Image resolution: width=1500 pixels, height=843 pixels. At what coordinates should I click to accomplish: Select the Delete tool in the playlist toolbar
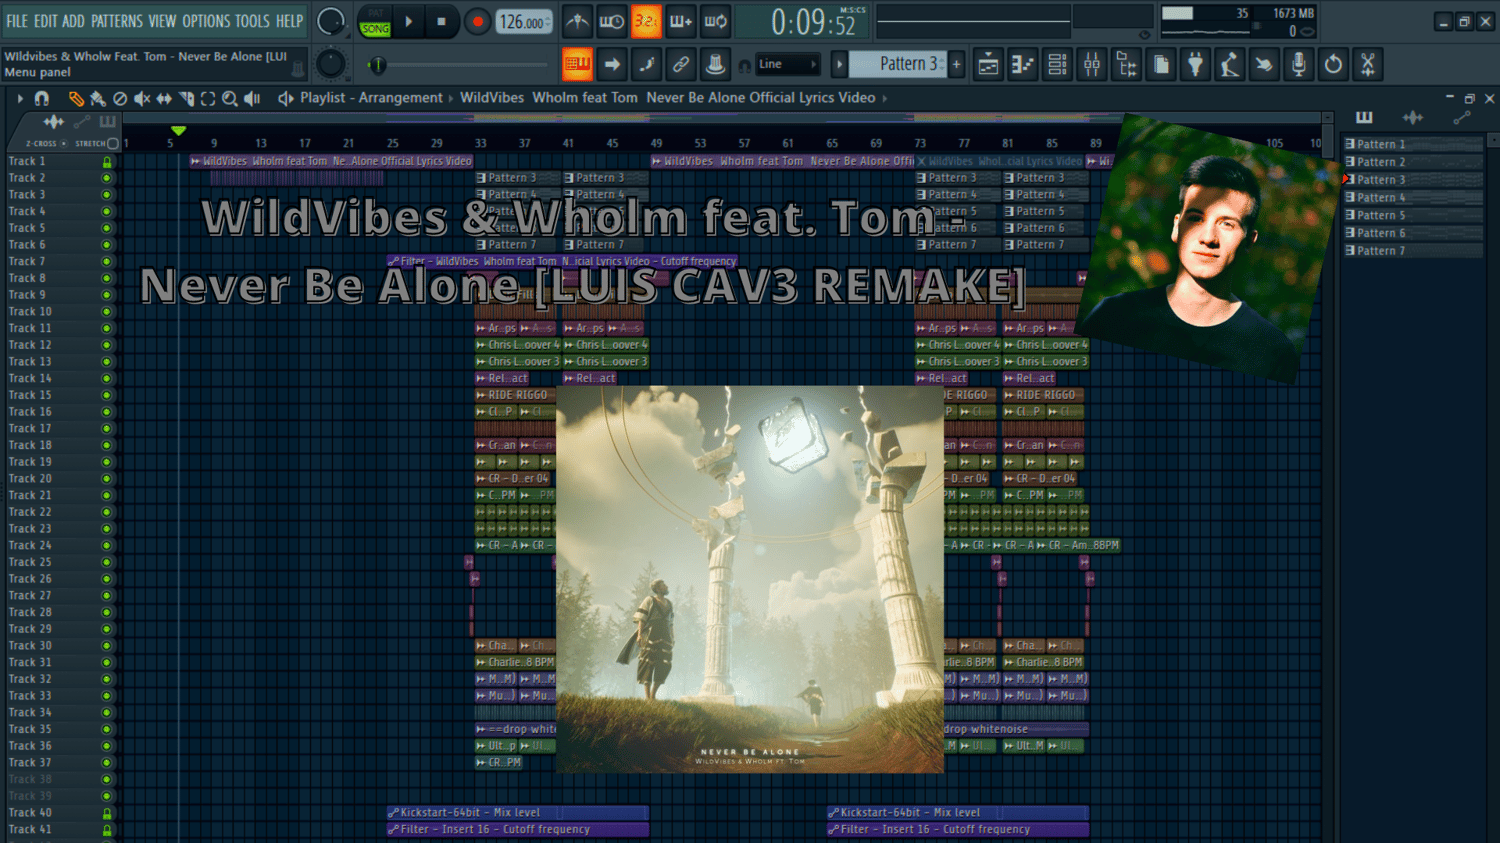pyautogui.click(x=120, y=98)
